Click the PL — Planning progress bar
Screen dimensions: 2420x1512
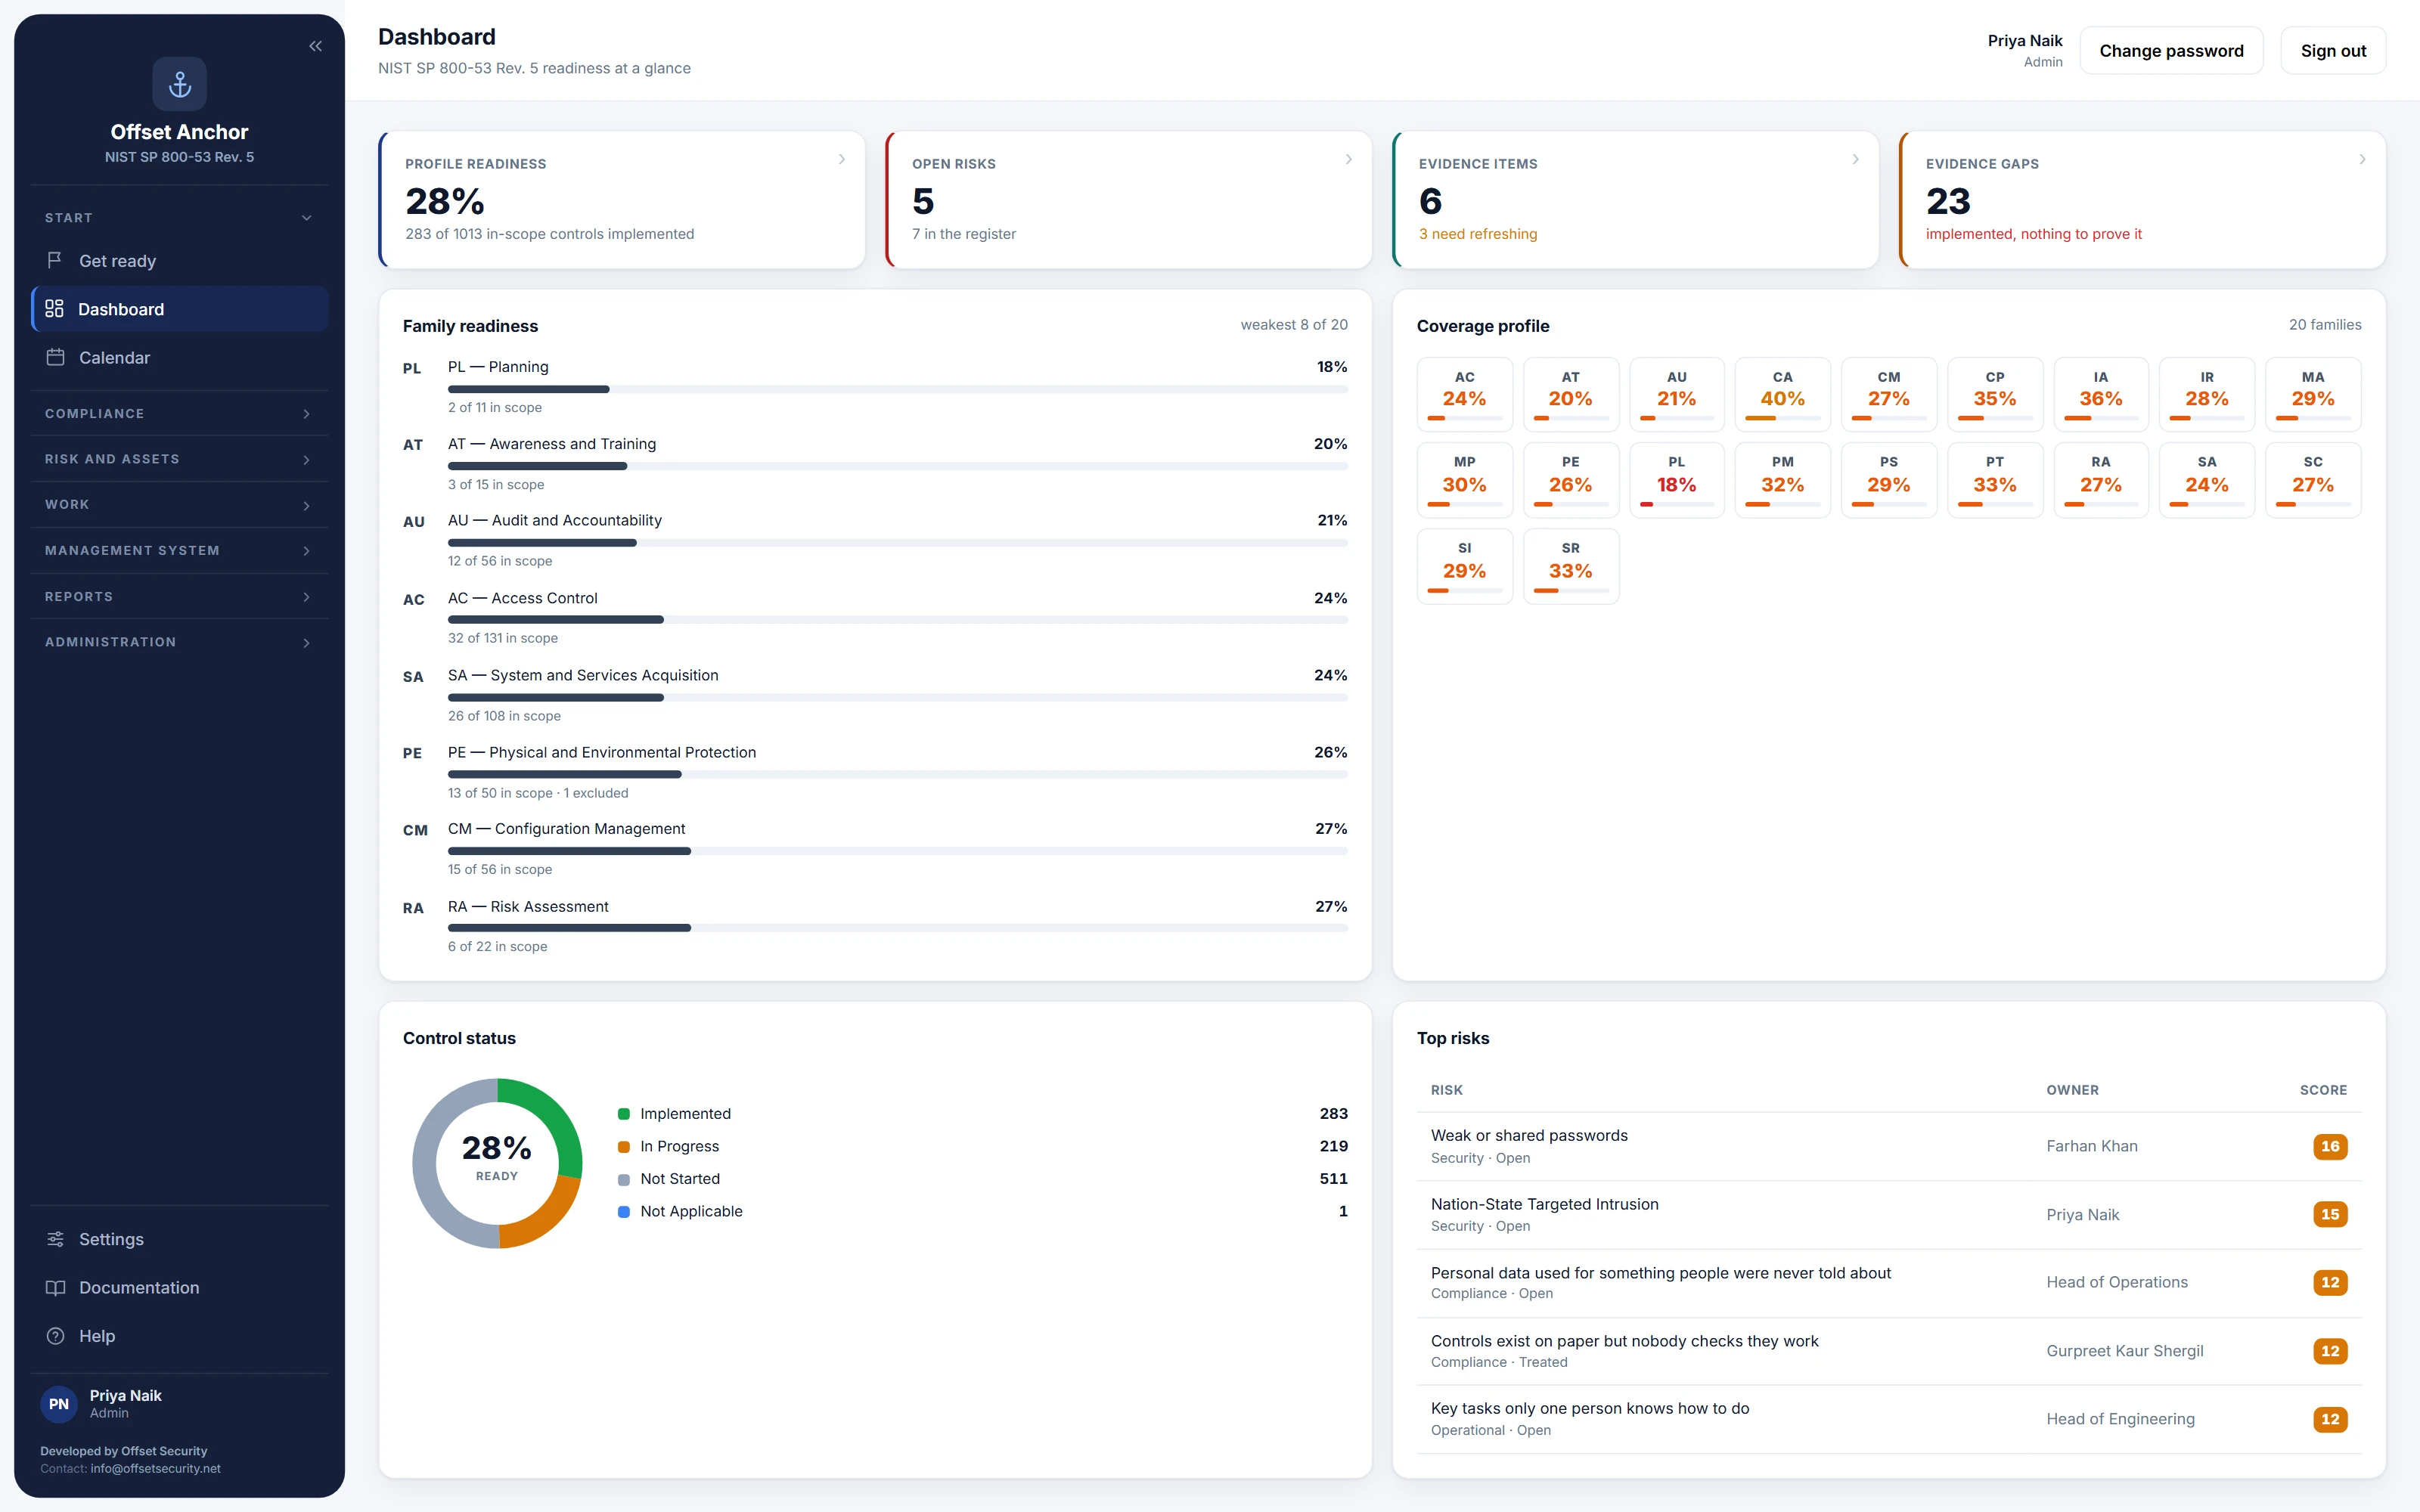898,389
